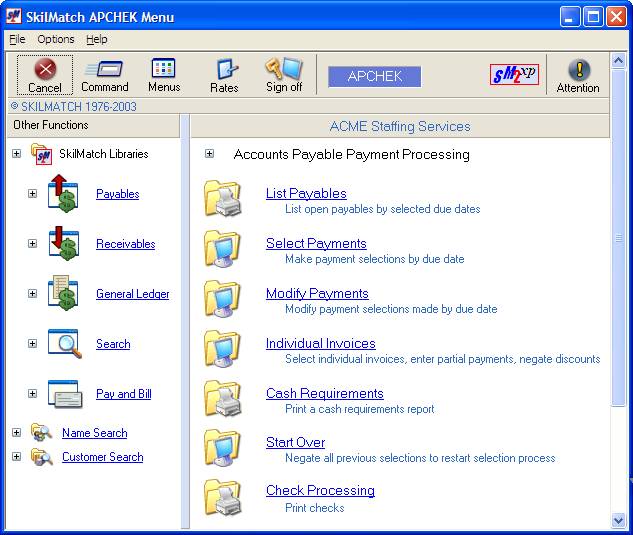This screenshot has height=535, width=633.
Task: Open the Select Payments link
Action: [x=316, y=243]
